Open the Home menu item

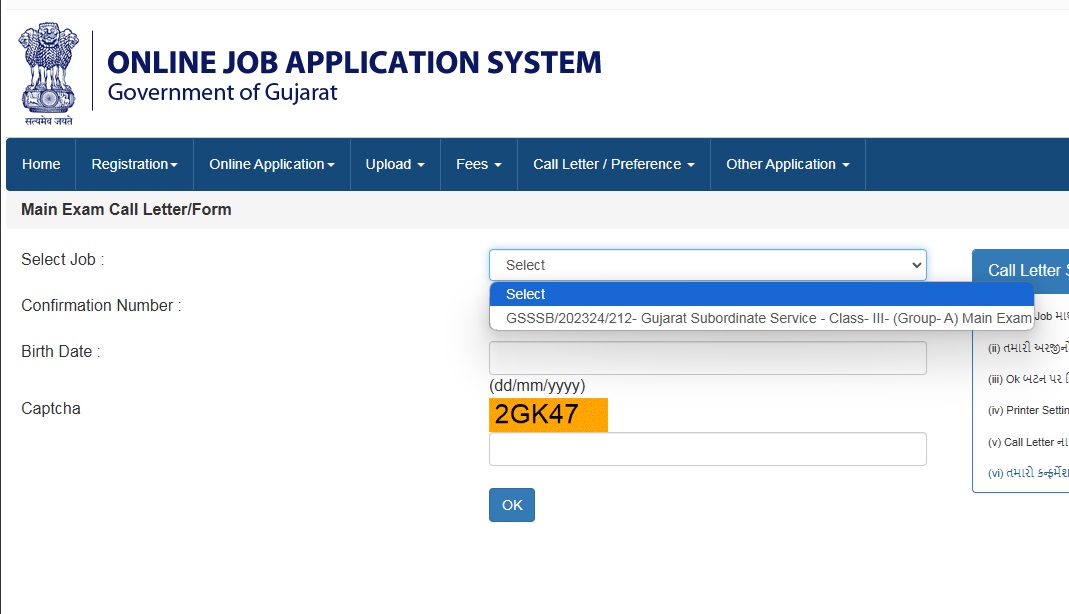point(41,164)
